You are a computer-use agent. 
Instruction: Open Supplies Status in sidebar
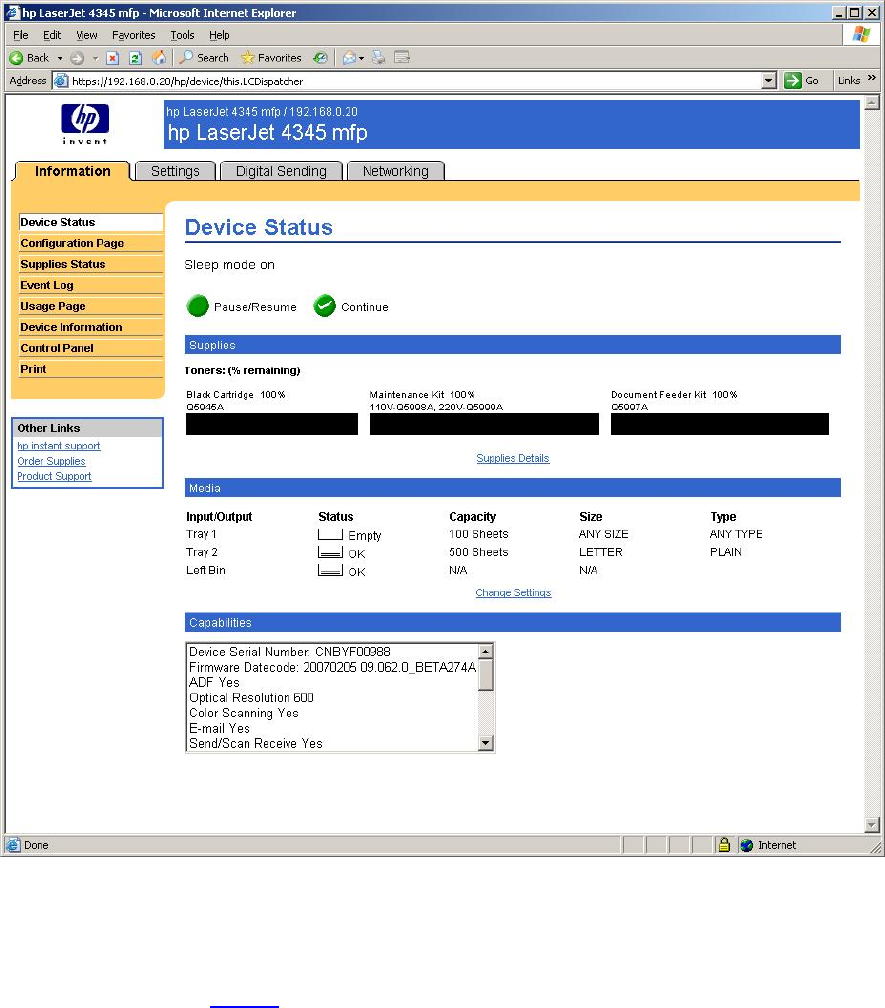click(x=91, y=264)
